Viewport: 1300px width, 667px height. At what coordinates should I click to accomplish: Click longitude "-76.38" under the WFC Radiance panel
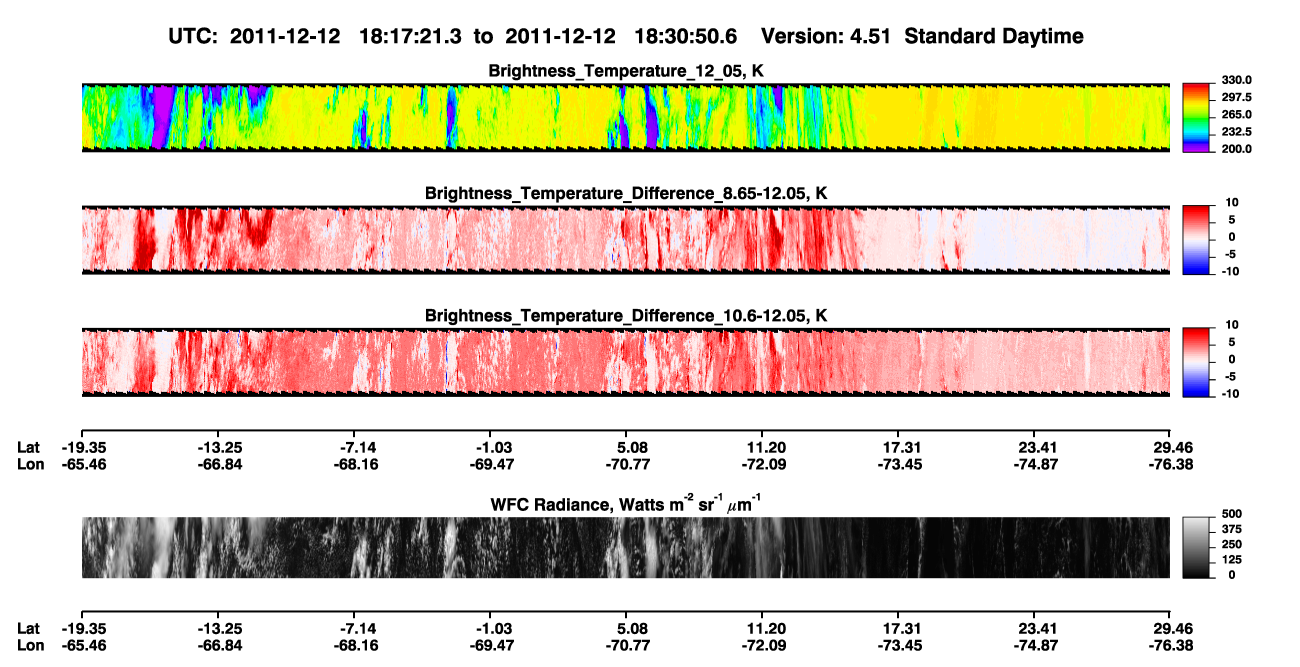(x=1170, y=645)
